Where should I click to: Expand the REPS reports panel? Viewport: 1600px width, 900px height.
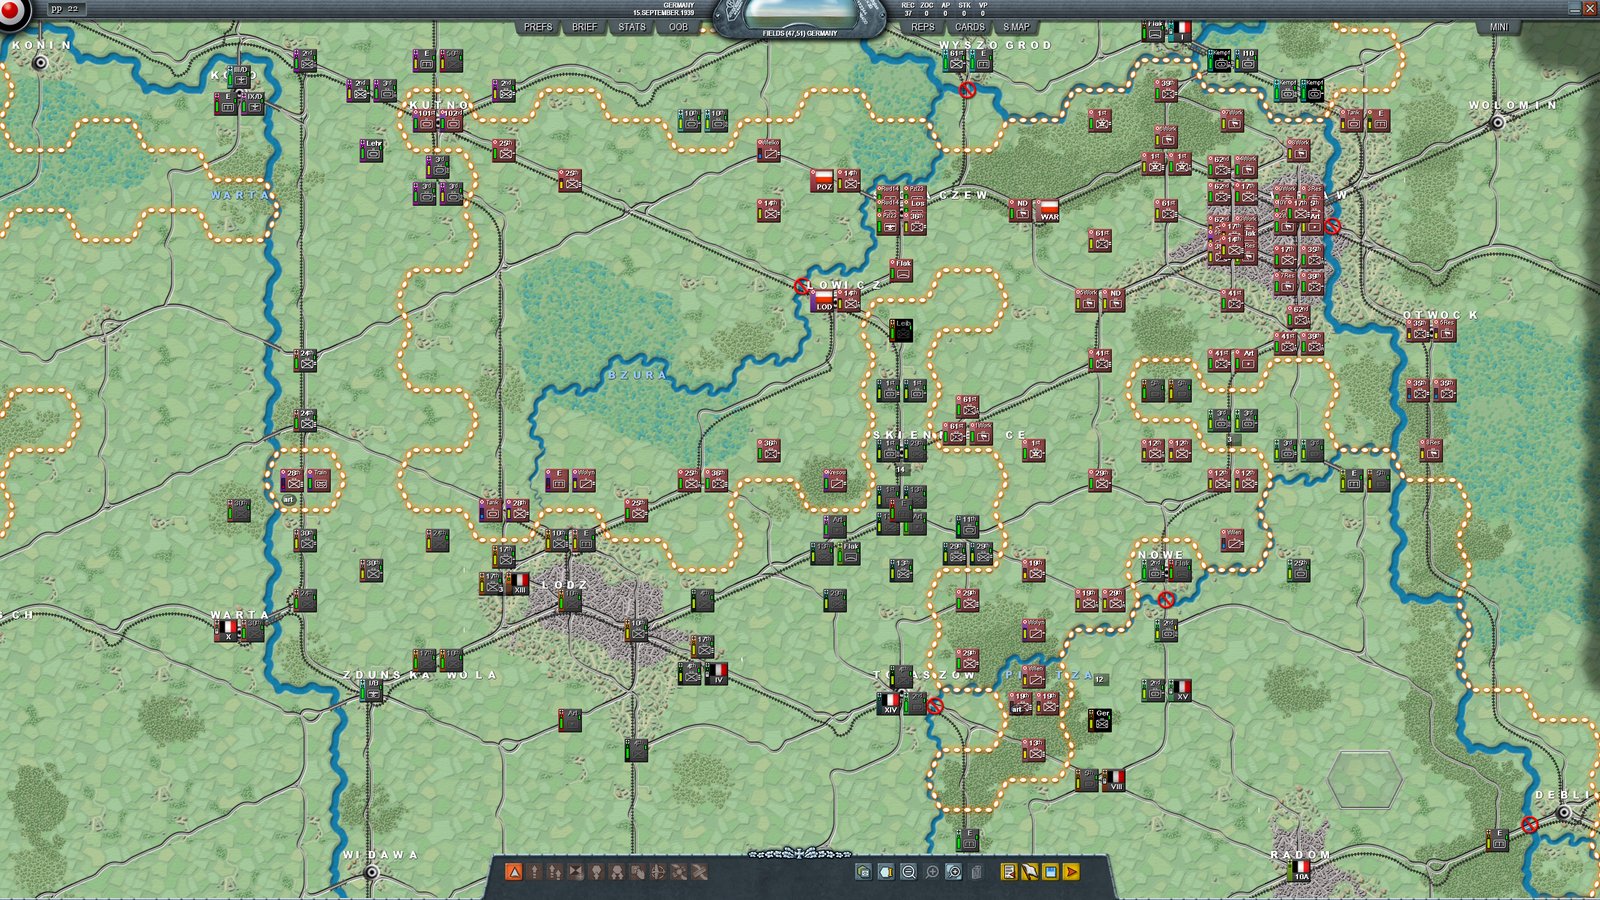[922, 27]
